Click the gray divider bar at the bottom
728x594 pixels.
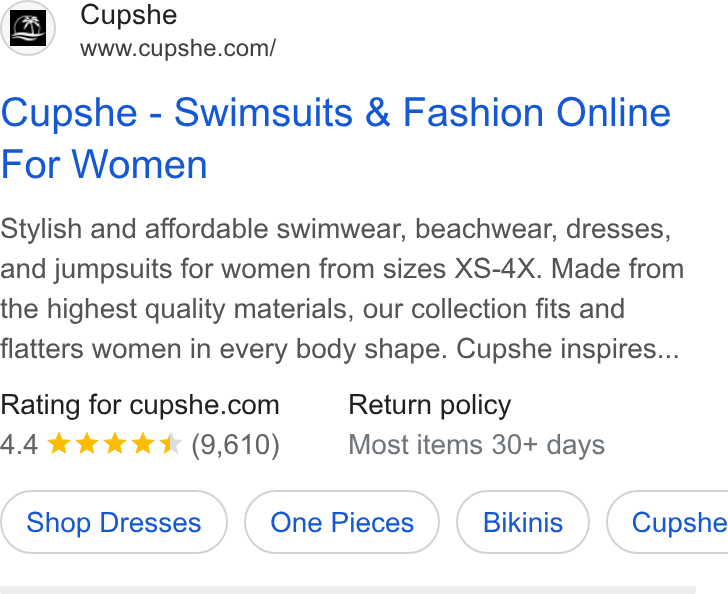tap(348, 590)
